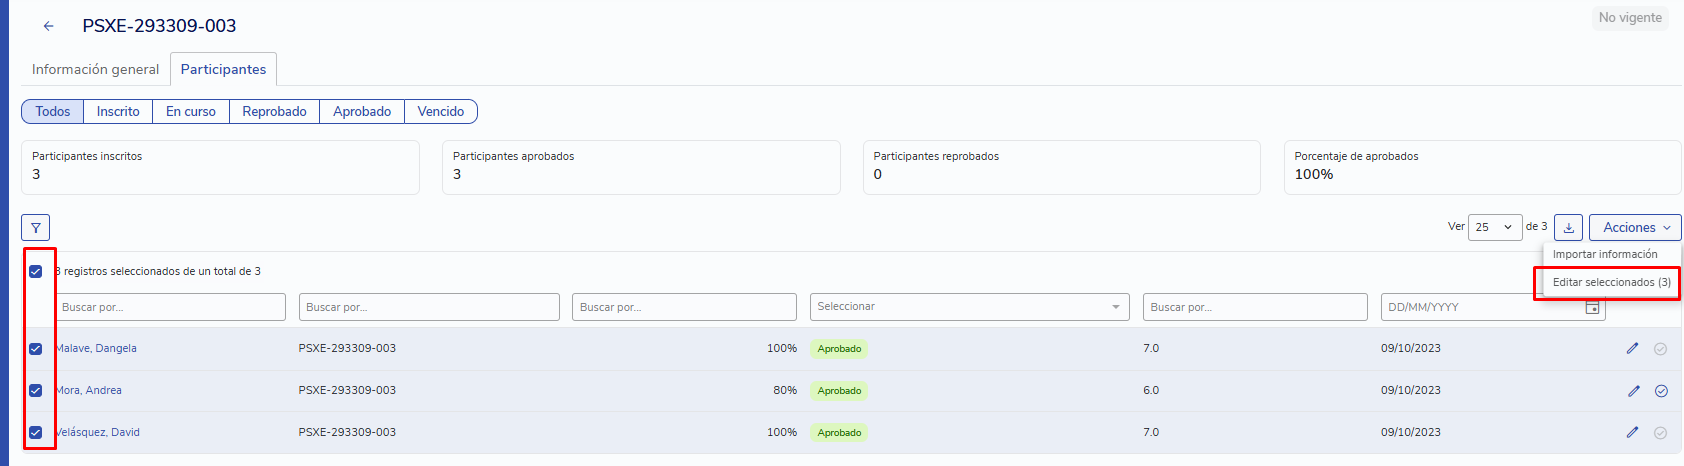Screen dimensions: 1684x466
Task: Edit Velásquez, David row pencil icon
Action: [x=1632, y=432]
